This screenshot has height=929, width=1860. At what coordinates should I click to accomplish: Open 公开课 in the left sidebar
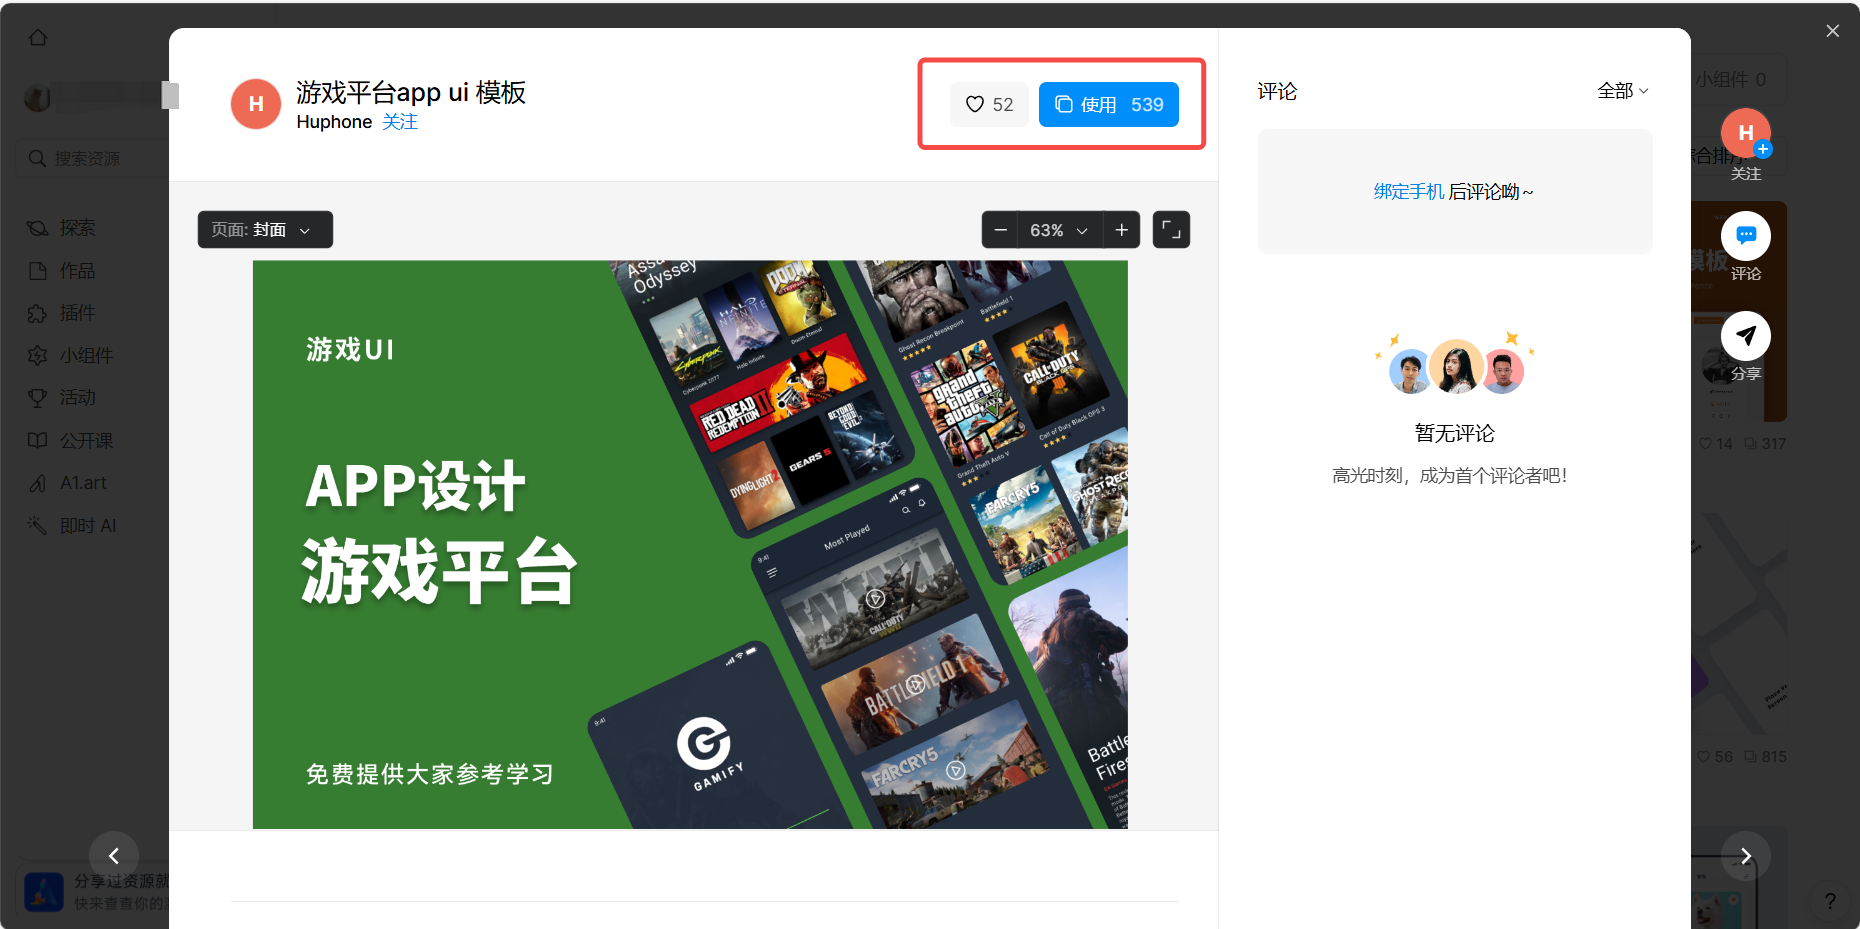pyautogui.click(x=70, y=441)
